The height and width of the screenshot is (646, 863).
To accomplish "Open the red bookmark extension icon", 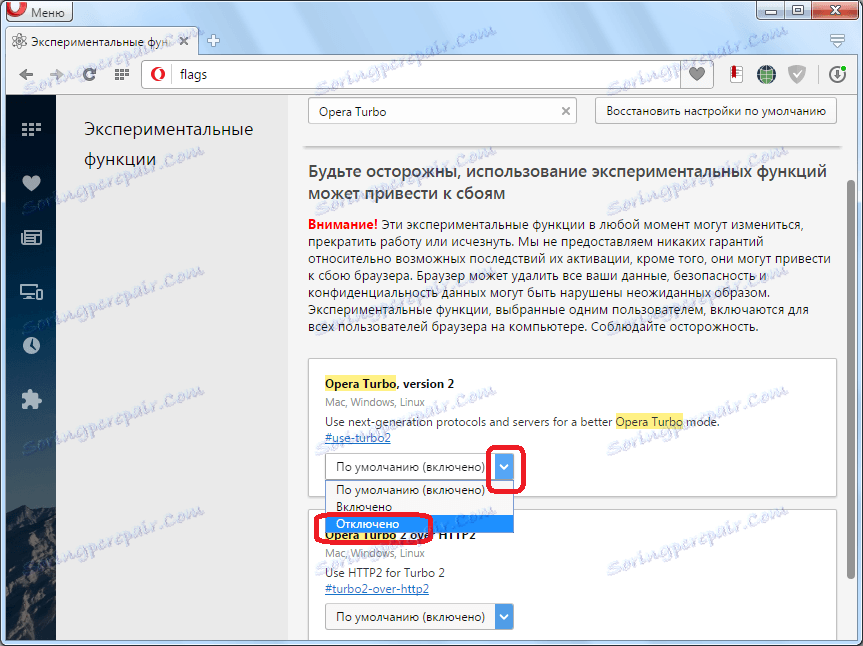I will (736, 74).
